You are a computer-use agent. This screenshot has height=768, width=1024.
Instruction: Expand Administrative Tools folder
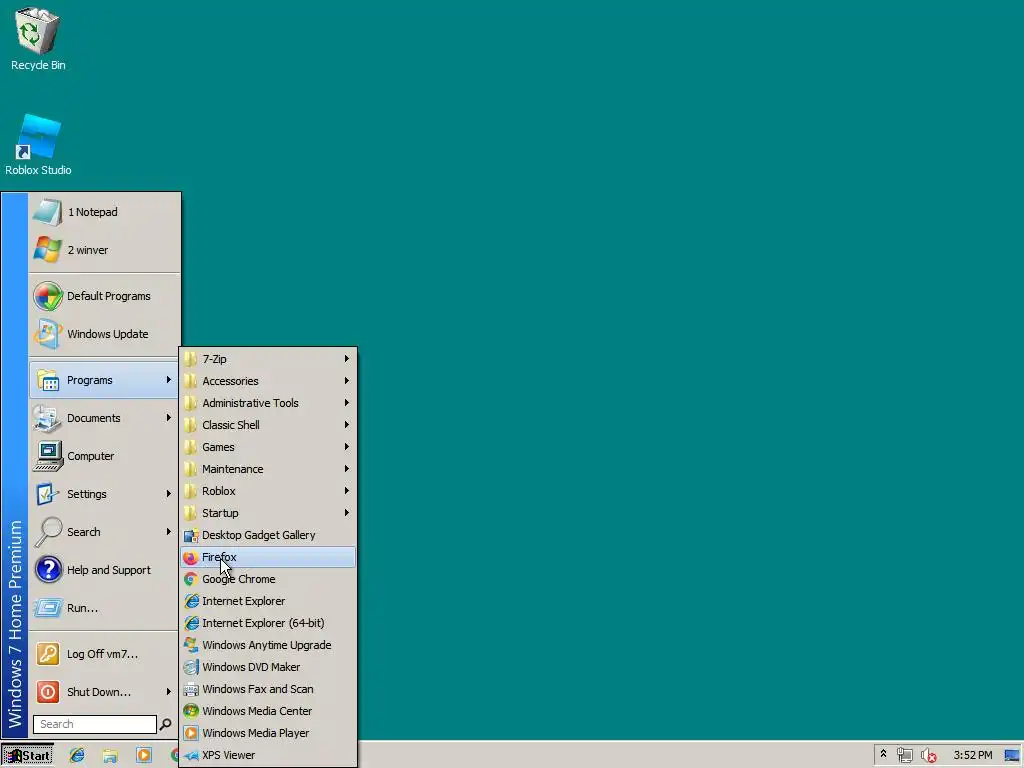click(x=268, y=403)
